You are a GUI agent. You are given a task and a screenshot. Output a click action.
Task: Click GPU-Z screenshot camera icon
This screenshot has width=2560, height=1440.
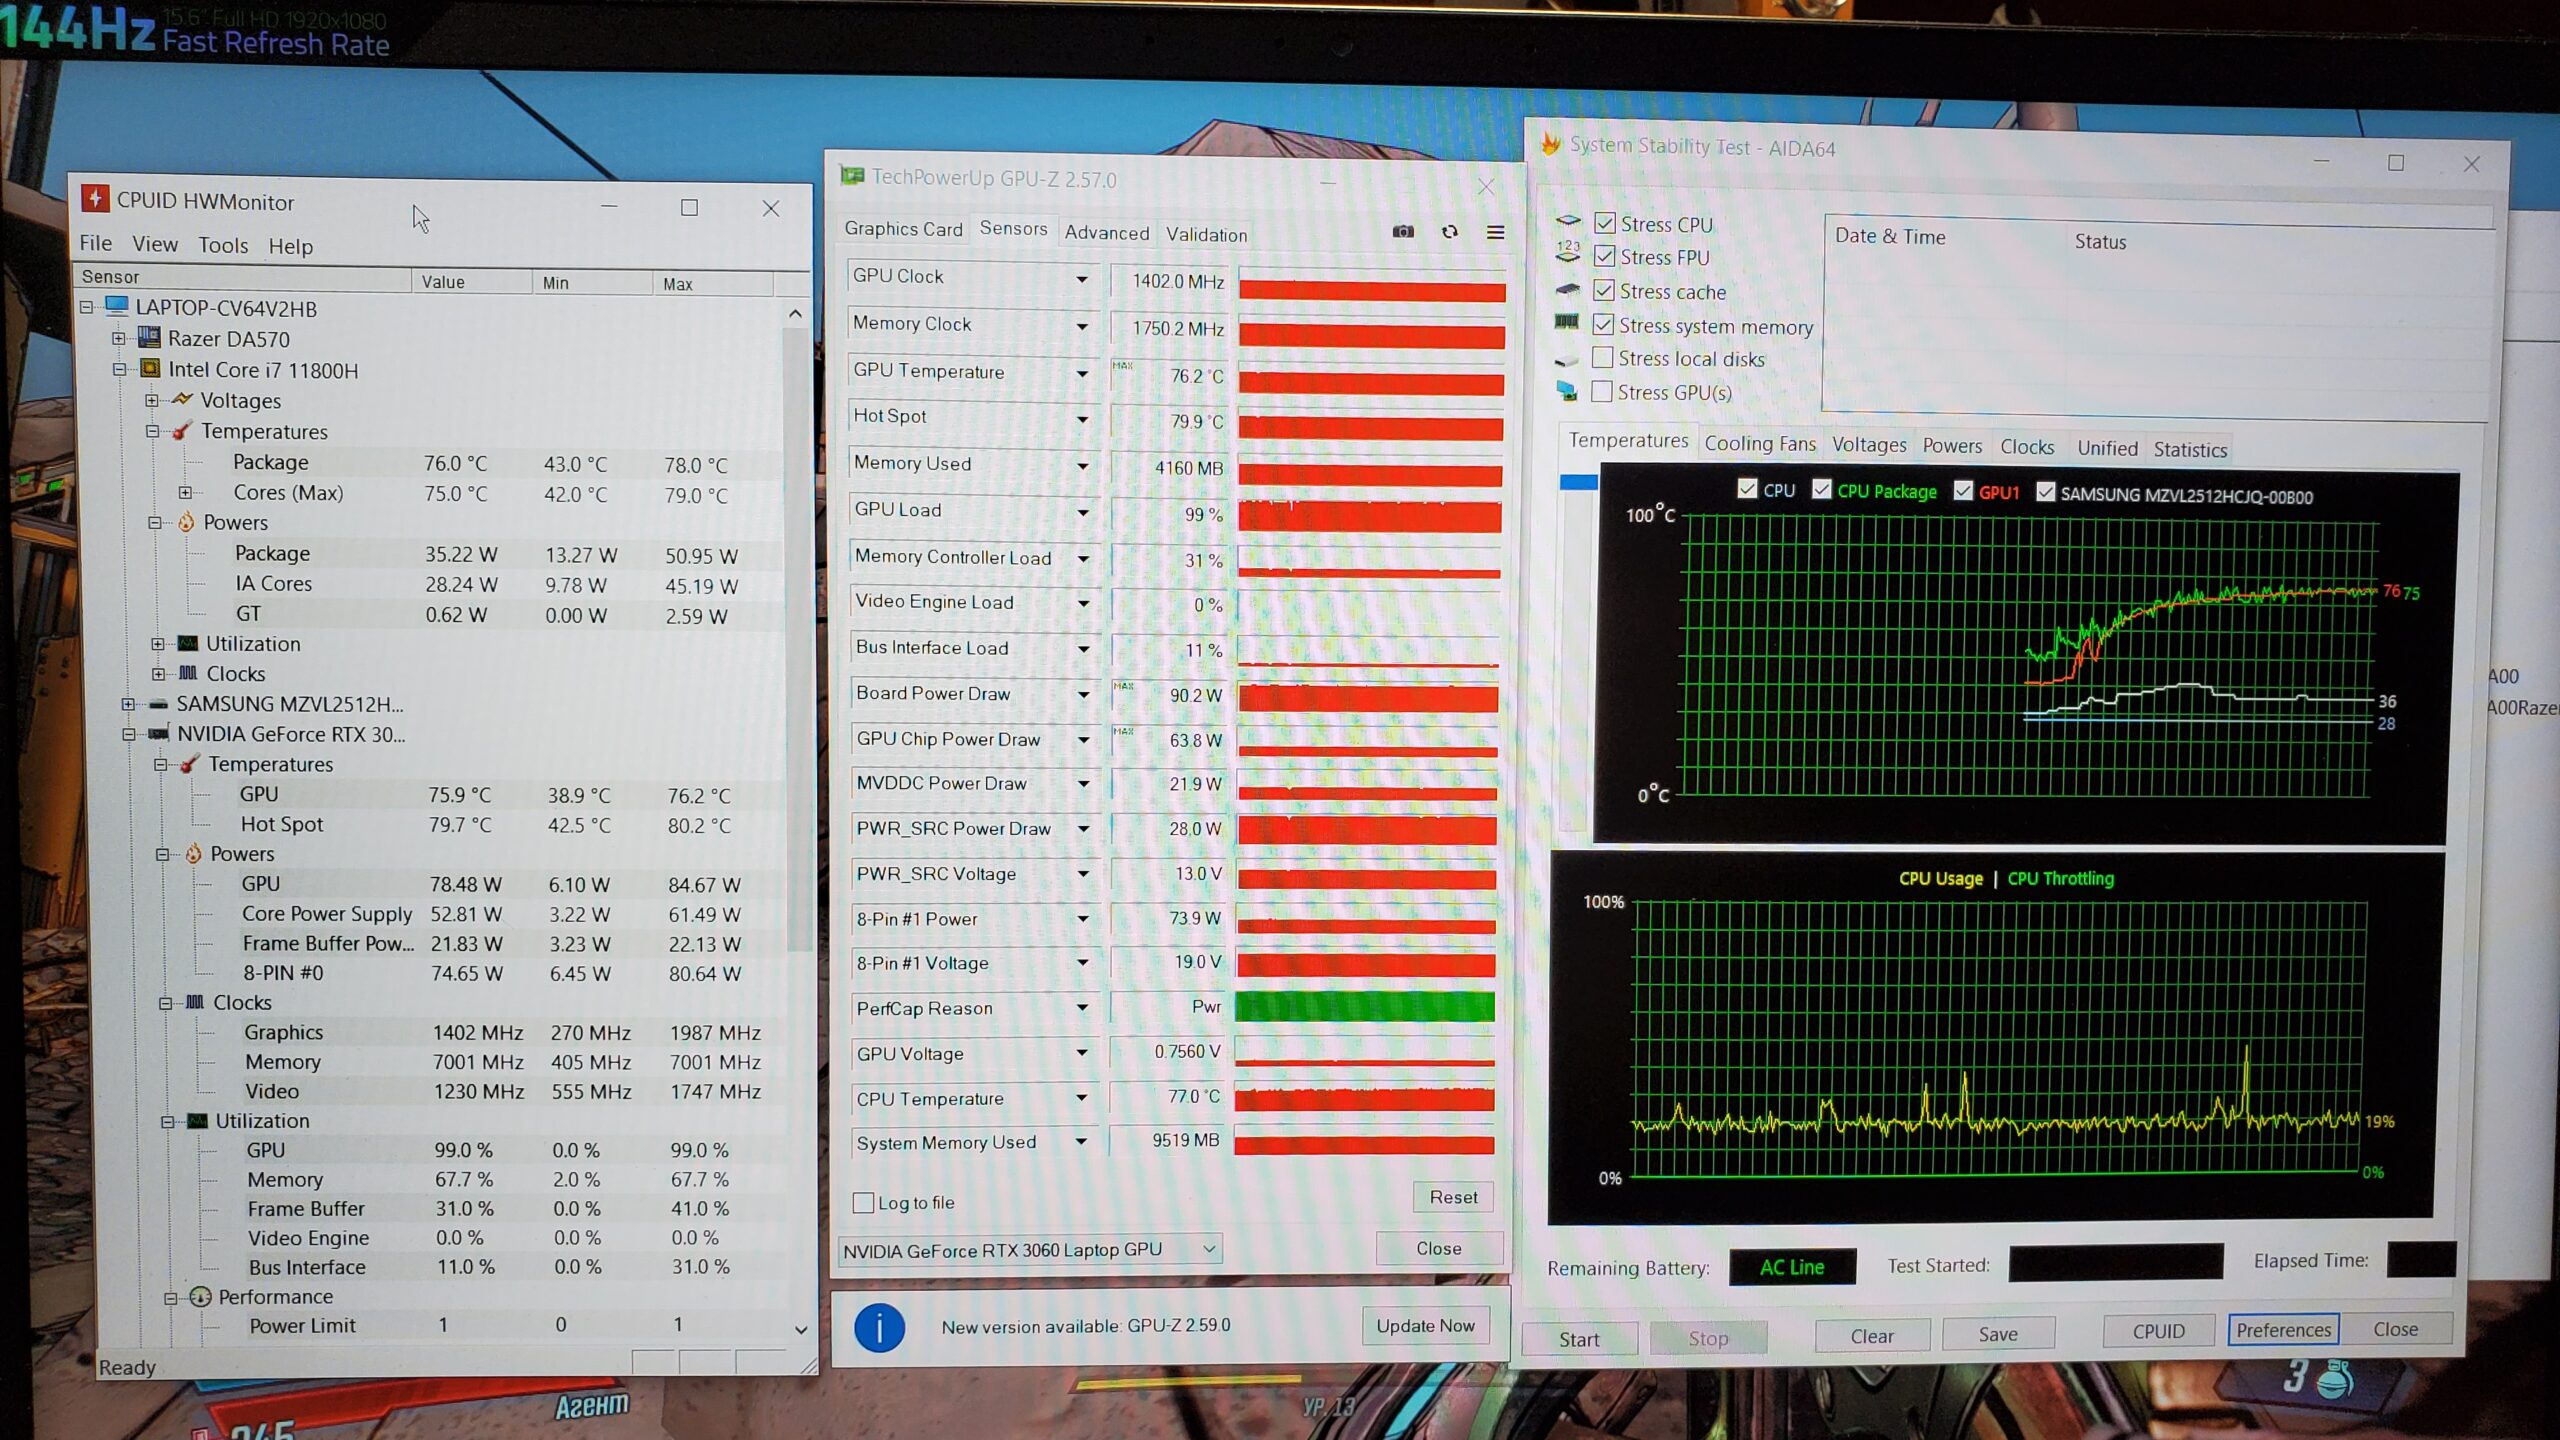(x=1403, y=232)
